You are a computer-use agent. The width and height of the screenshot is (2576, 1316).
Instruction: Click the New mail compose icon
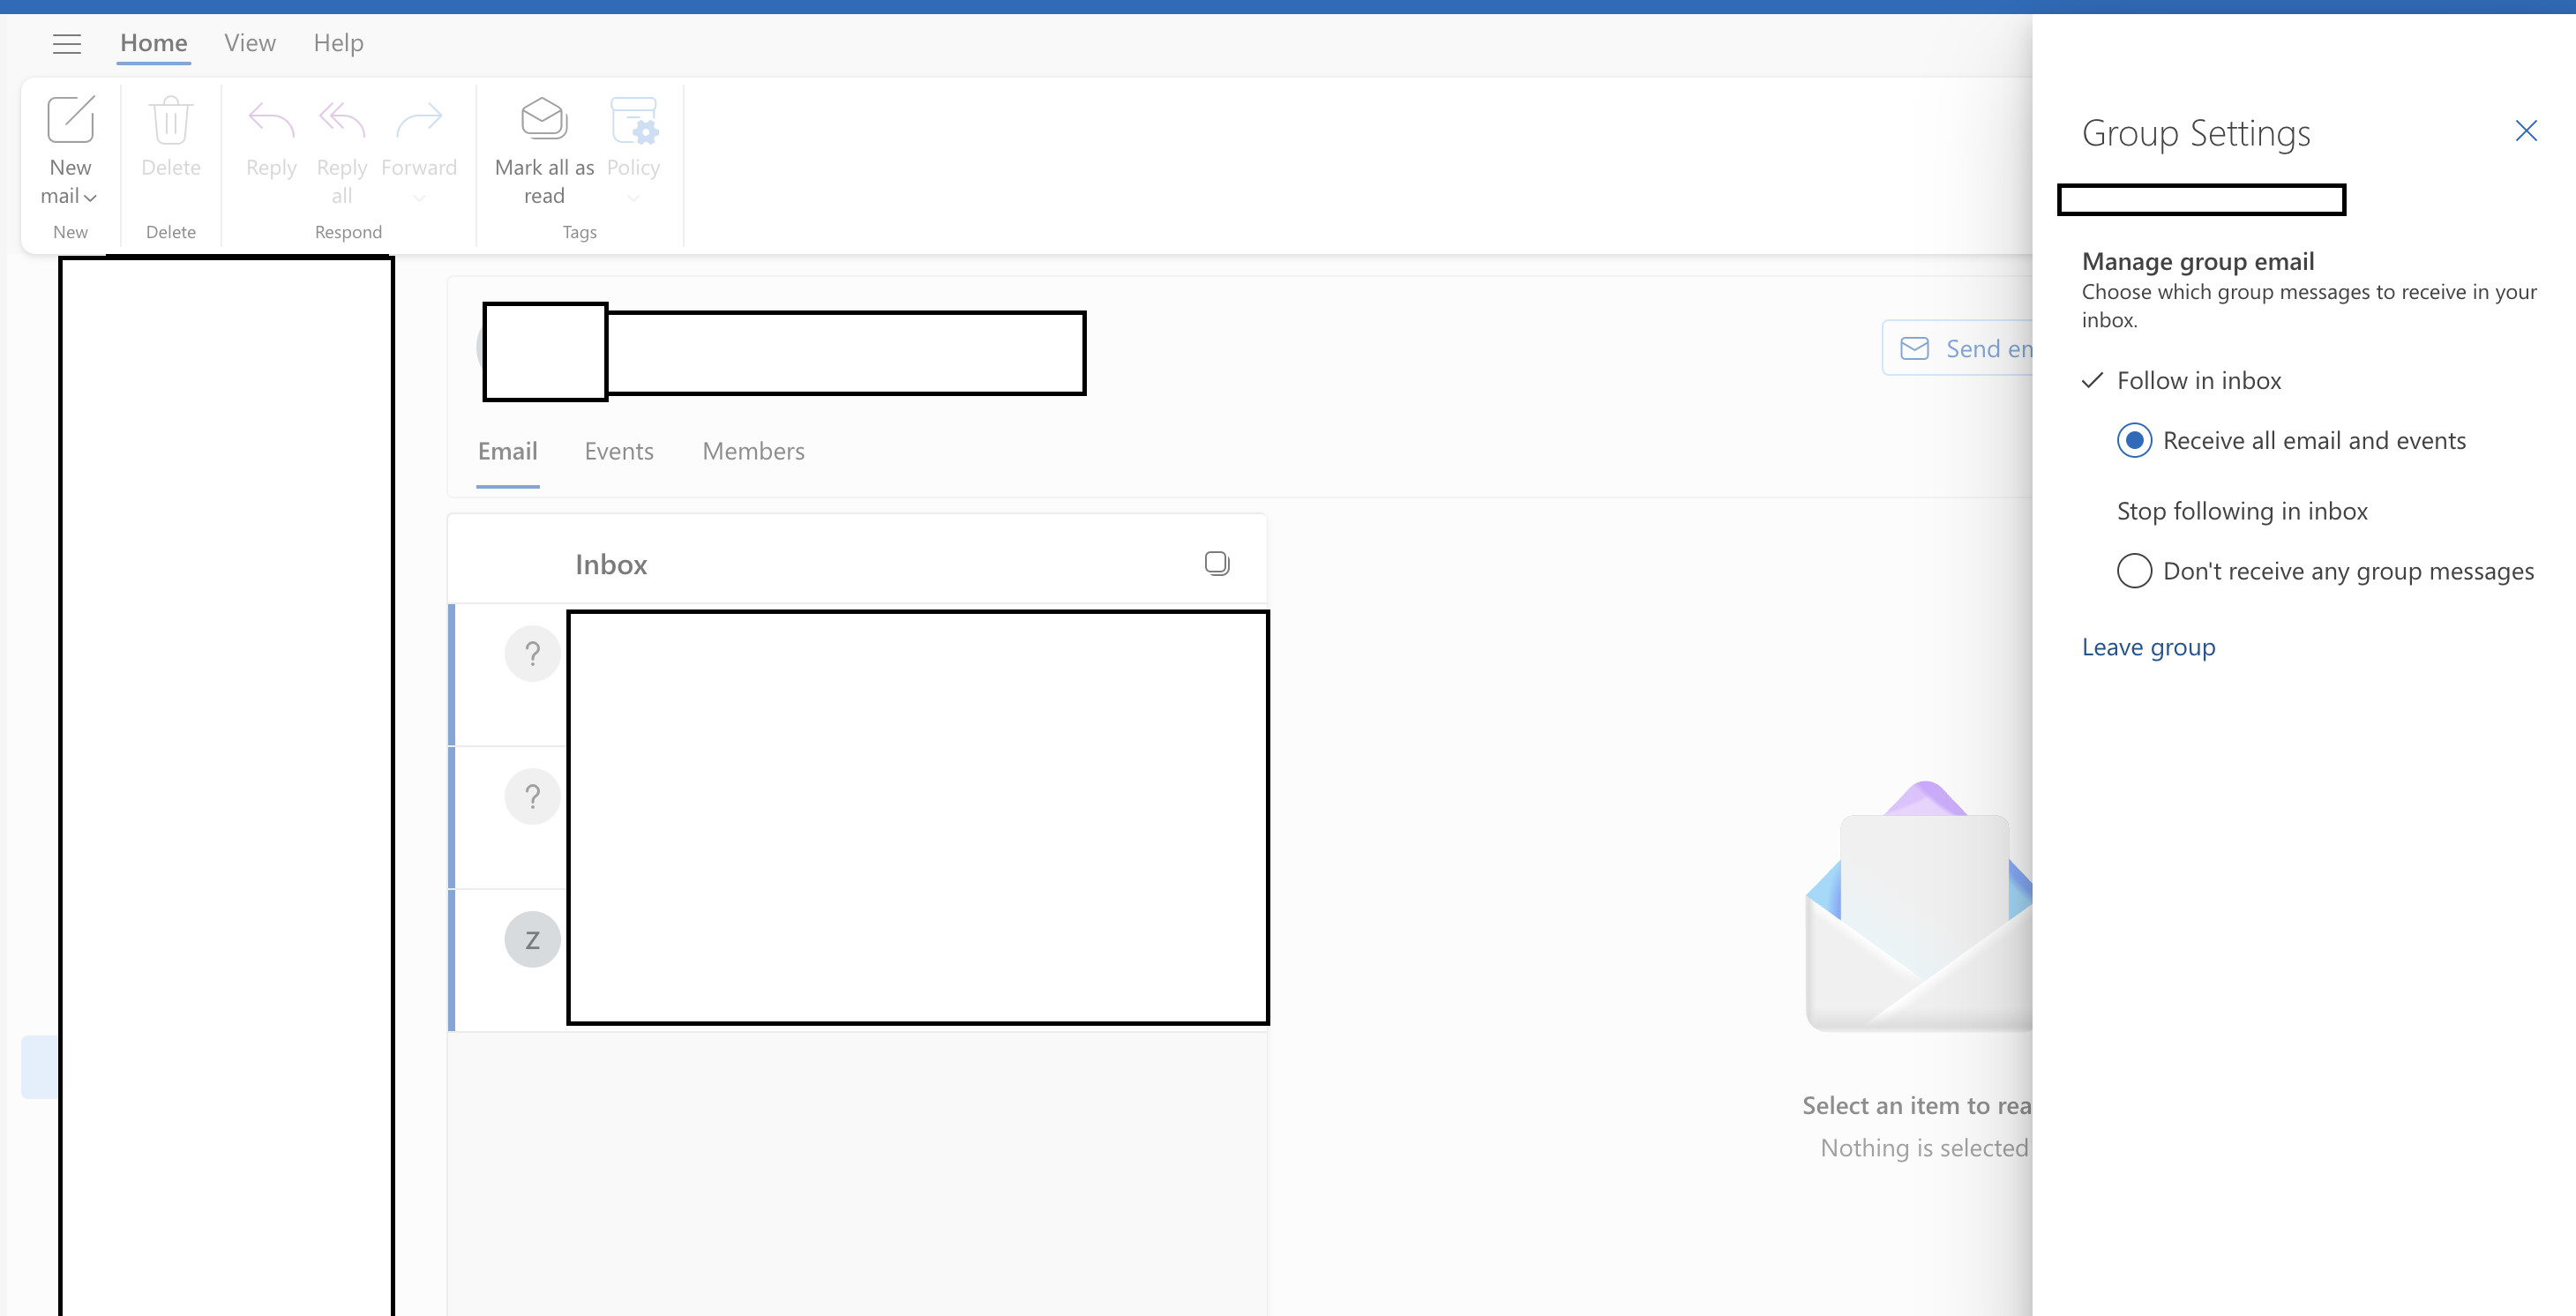click(71, 120)
